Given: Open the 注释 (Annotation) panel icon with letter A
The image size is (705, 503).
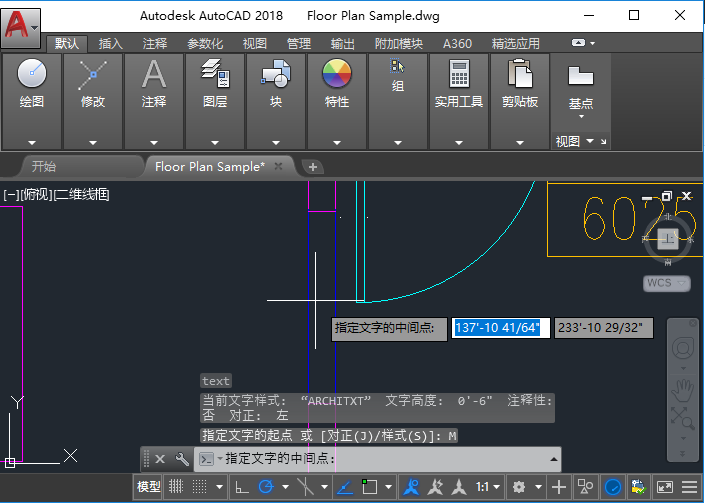Looking at the screenshot, I should click(154, 74).
